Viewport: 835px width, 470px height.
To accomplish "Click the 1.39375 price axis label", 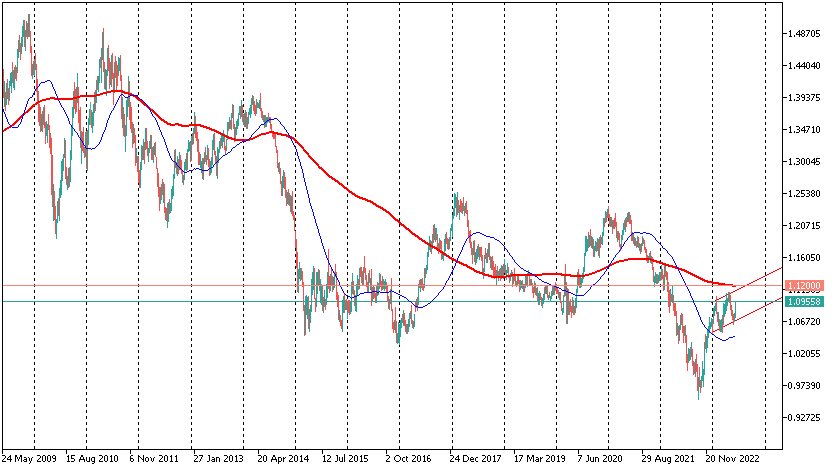I will click(x=803, y=98).
